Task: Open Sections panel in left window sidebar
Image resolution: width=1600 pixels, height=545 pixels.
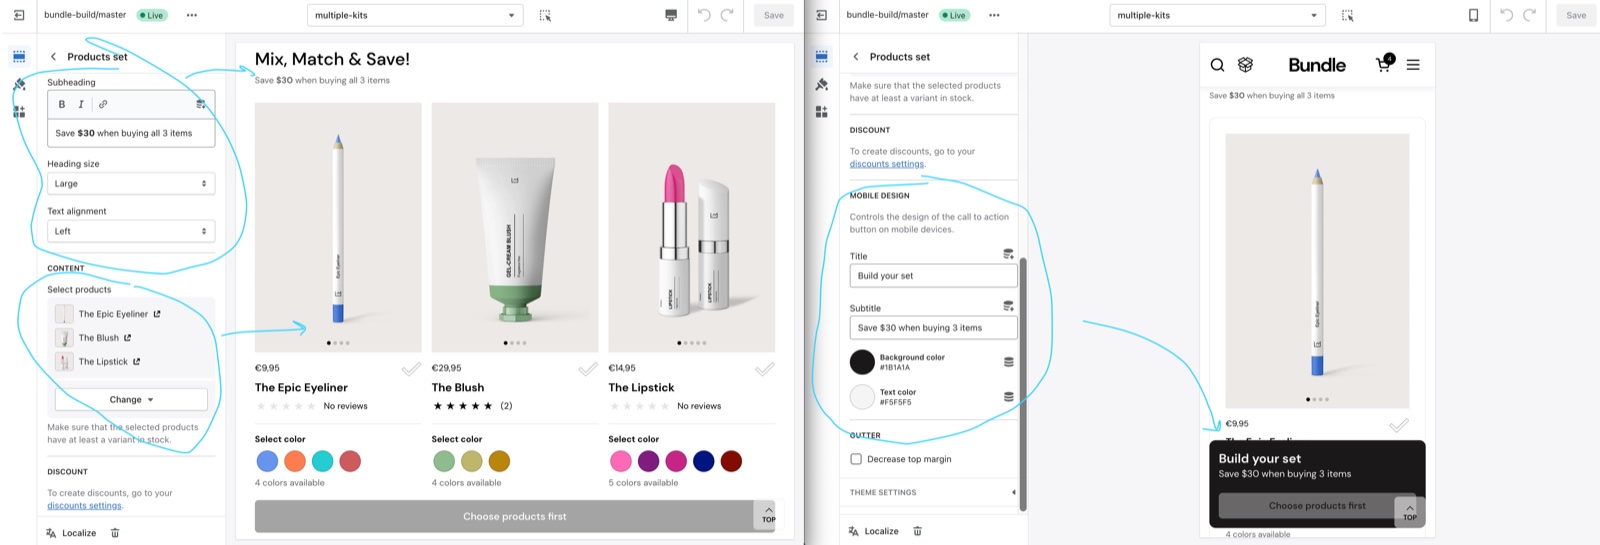Action: [x=19, y=57]
